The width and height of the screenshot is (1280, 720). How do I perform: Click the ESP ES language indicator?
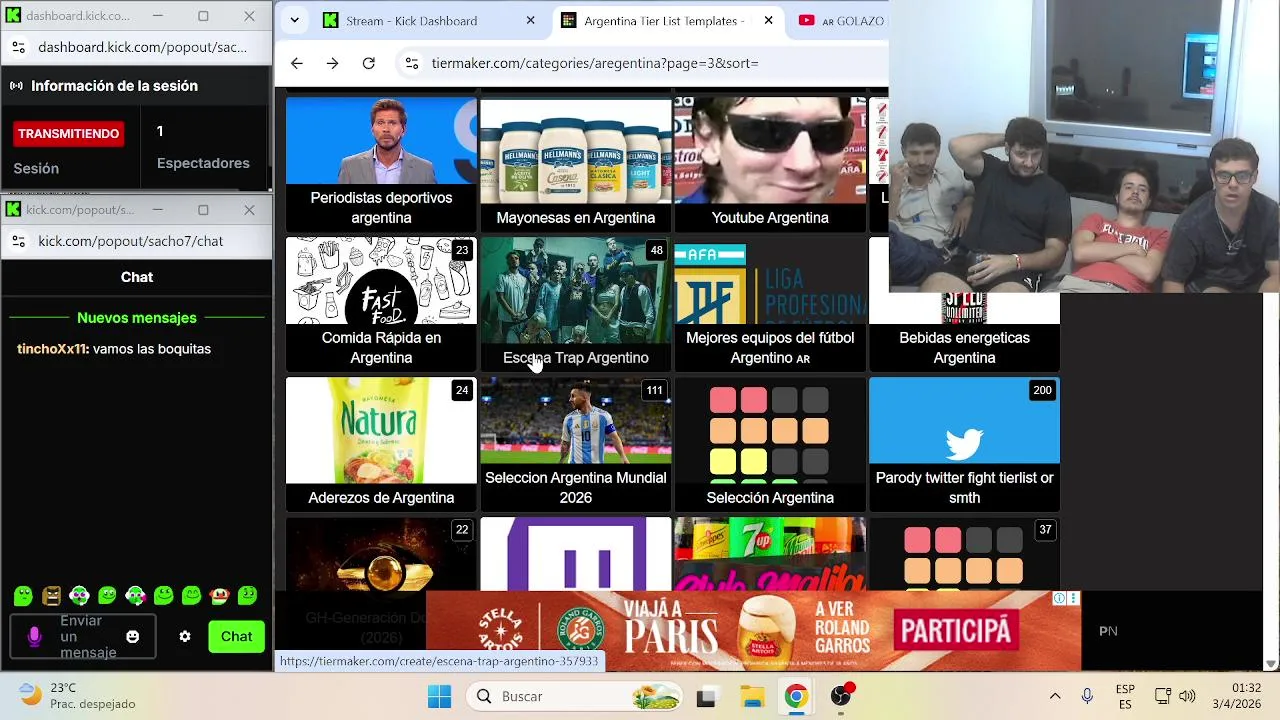(x=1125, y=696)
